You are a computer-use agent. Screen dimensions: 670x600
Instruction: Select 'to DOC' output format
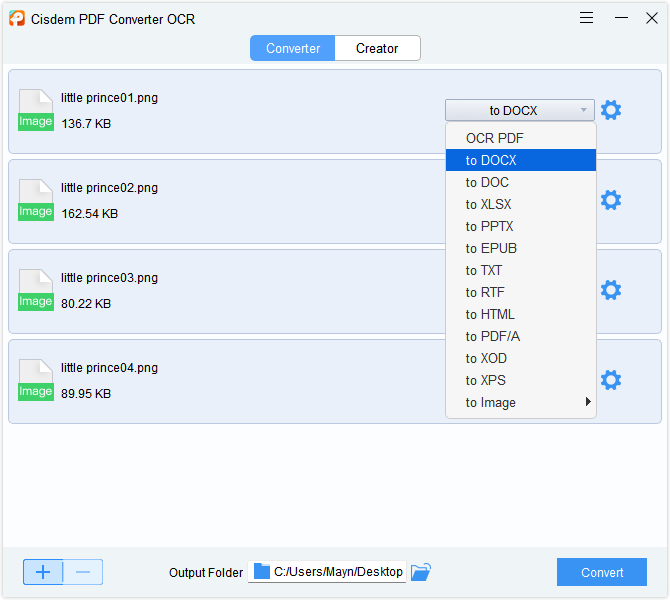(x=520, y=182)
